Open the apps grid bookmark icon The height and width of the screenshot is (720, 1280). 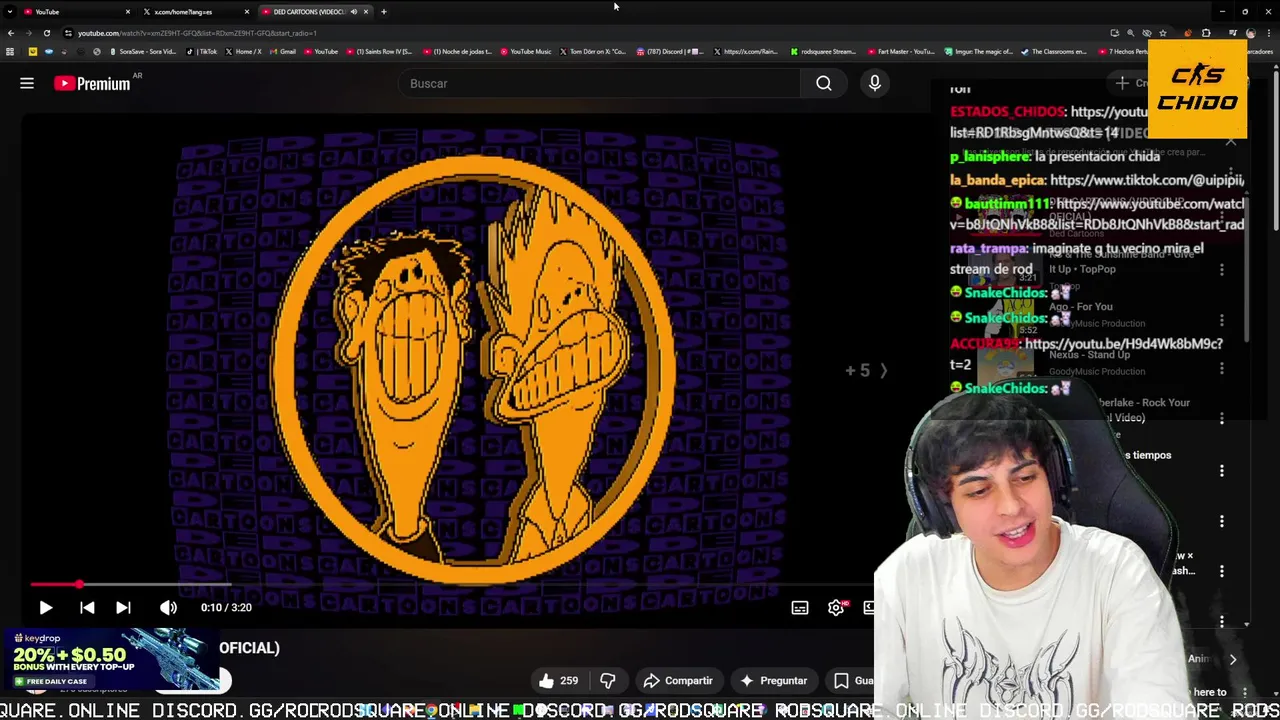[10, 51]
